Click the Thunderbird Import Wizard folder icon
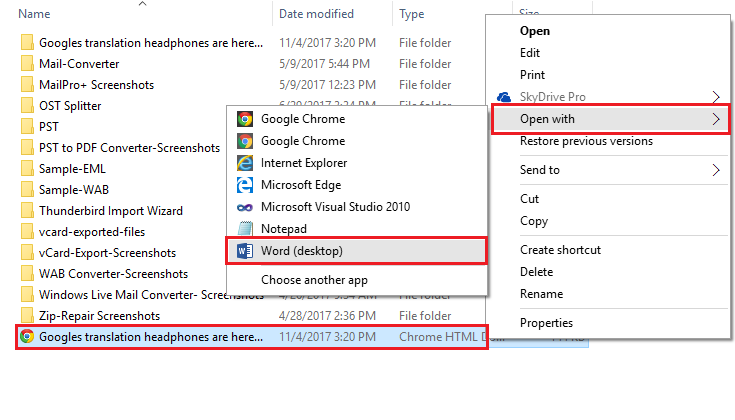 pyautogui.click(x=27, y=211)
